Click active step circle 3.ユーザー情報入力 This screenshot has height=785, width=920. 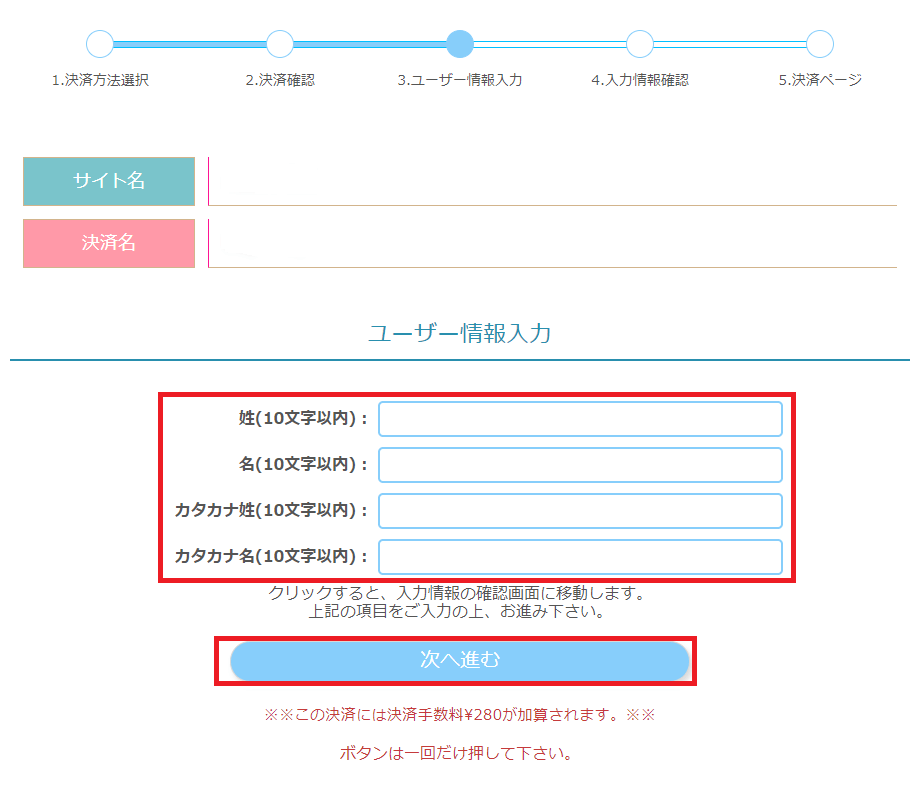coord(460,44)
